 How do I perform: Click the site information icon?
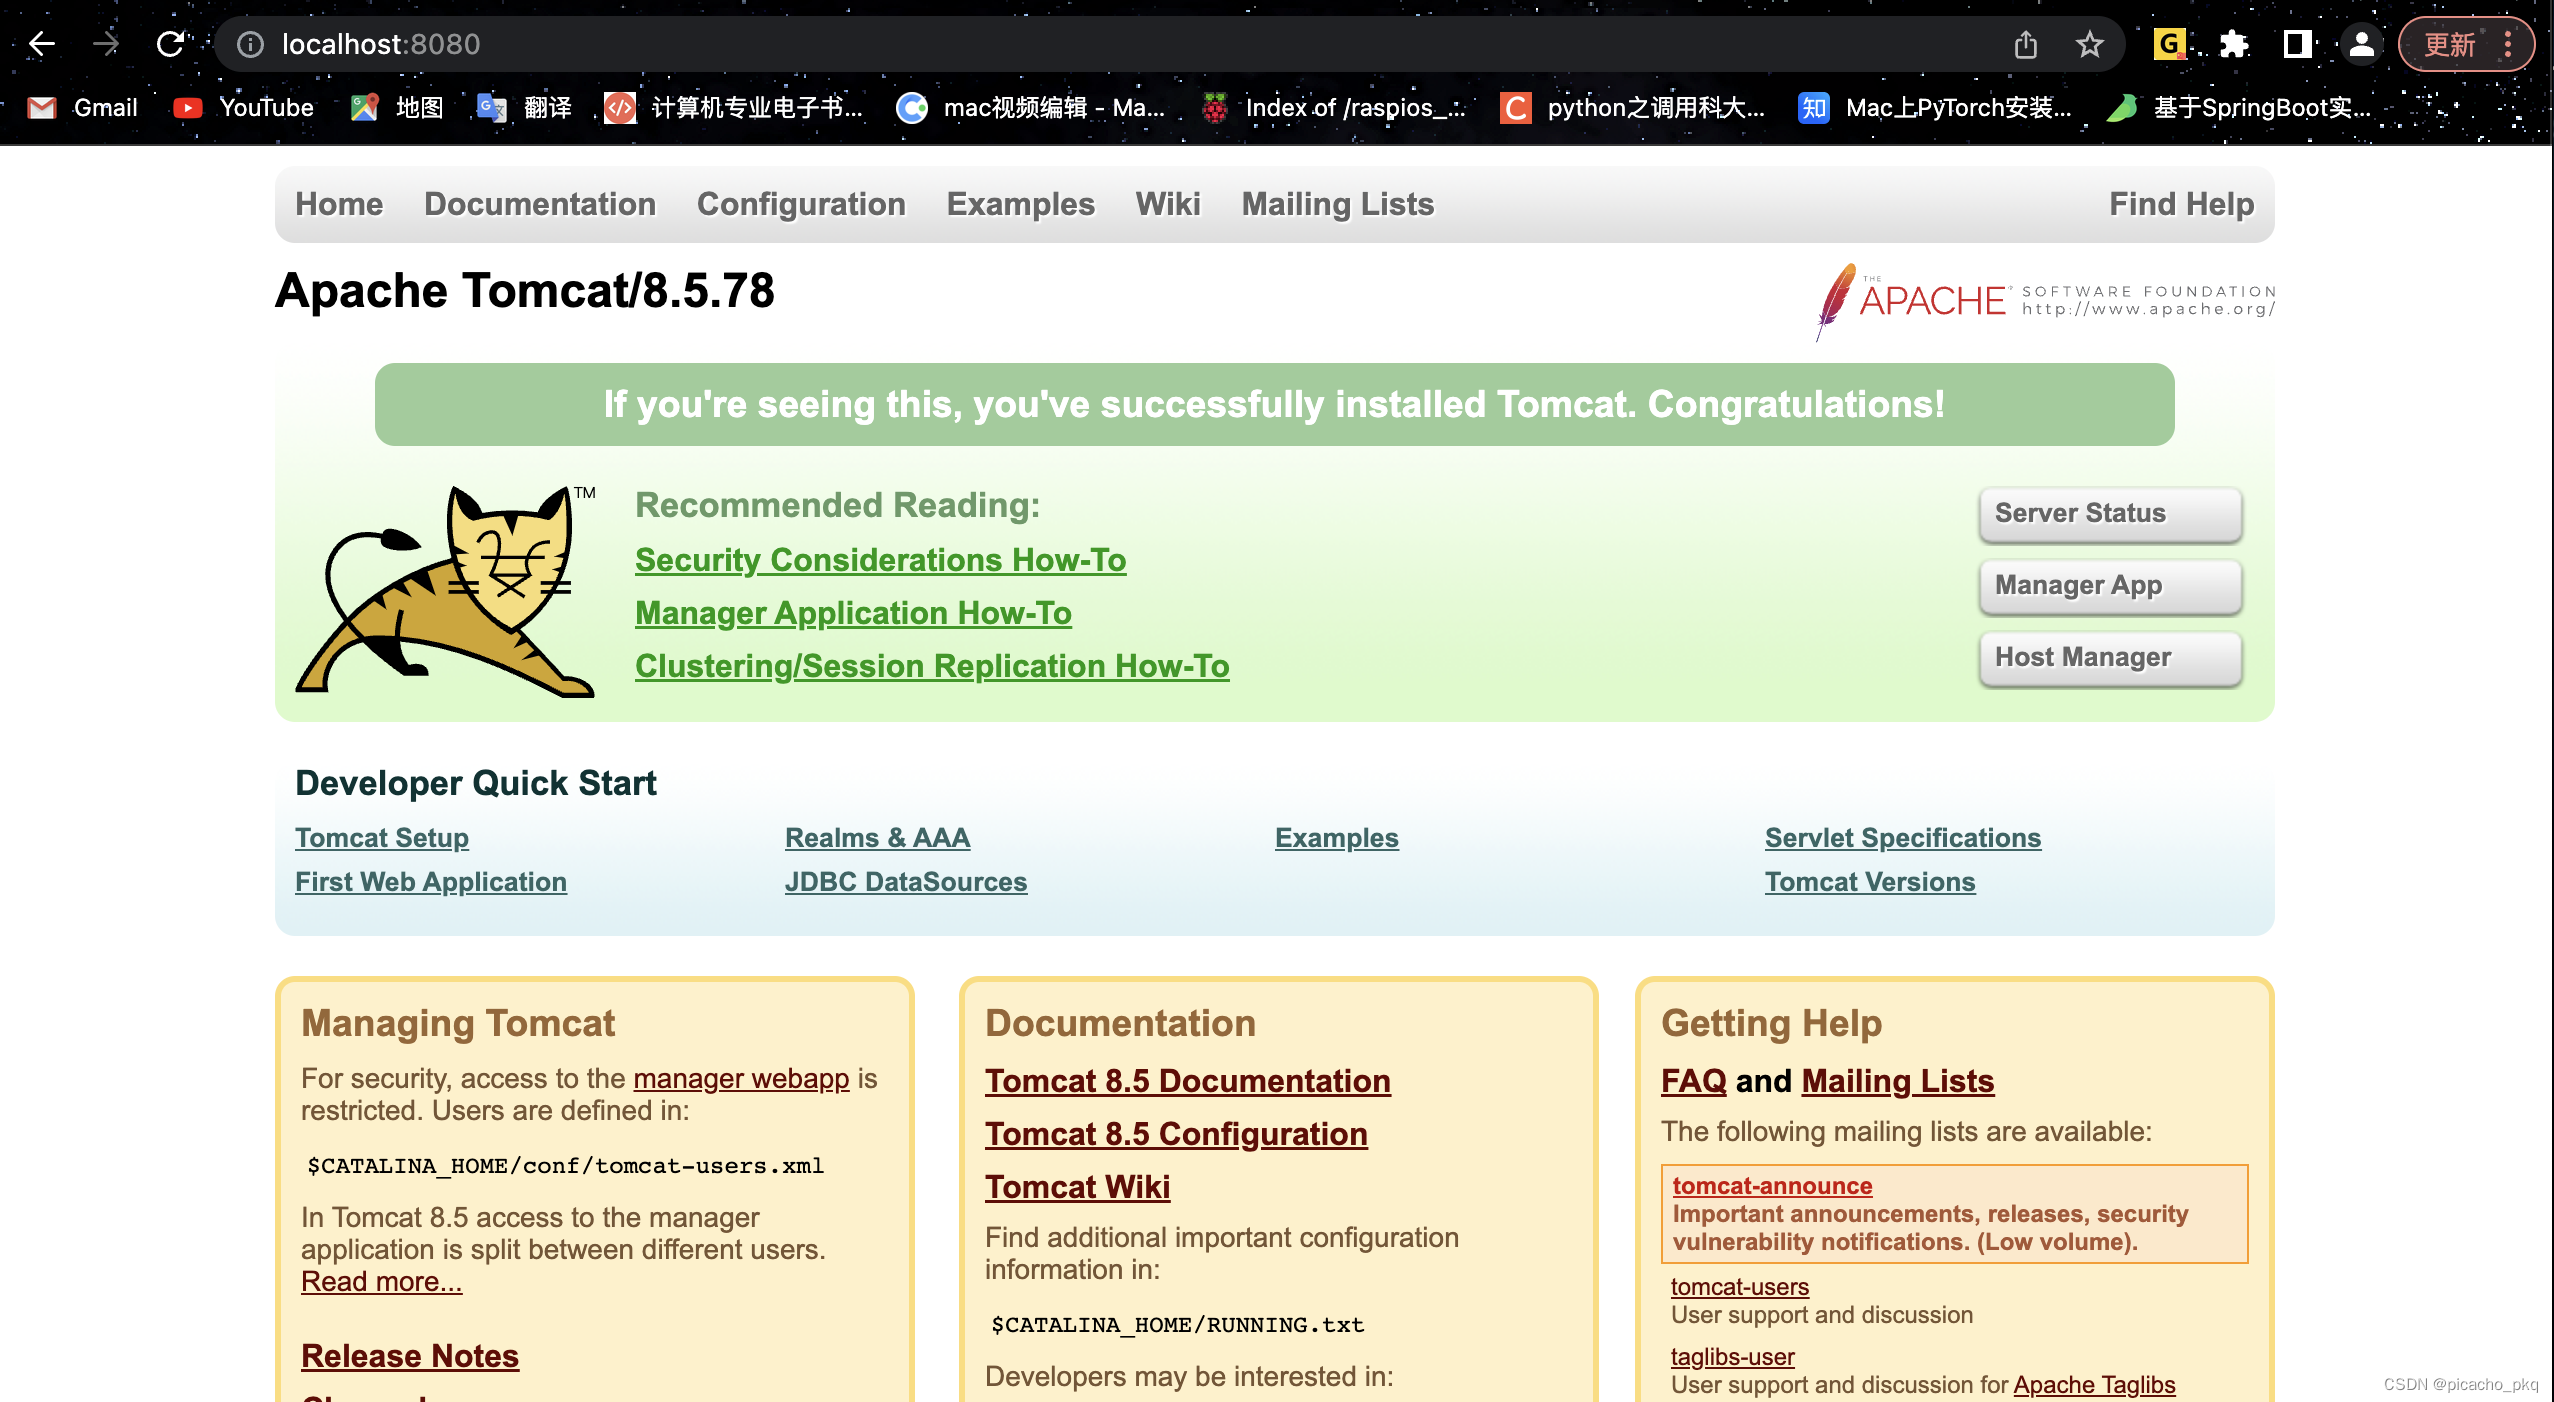pos(250,44)
